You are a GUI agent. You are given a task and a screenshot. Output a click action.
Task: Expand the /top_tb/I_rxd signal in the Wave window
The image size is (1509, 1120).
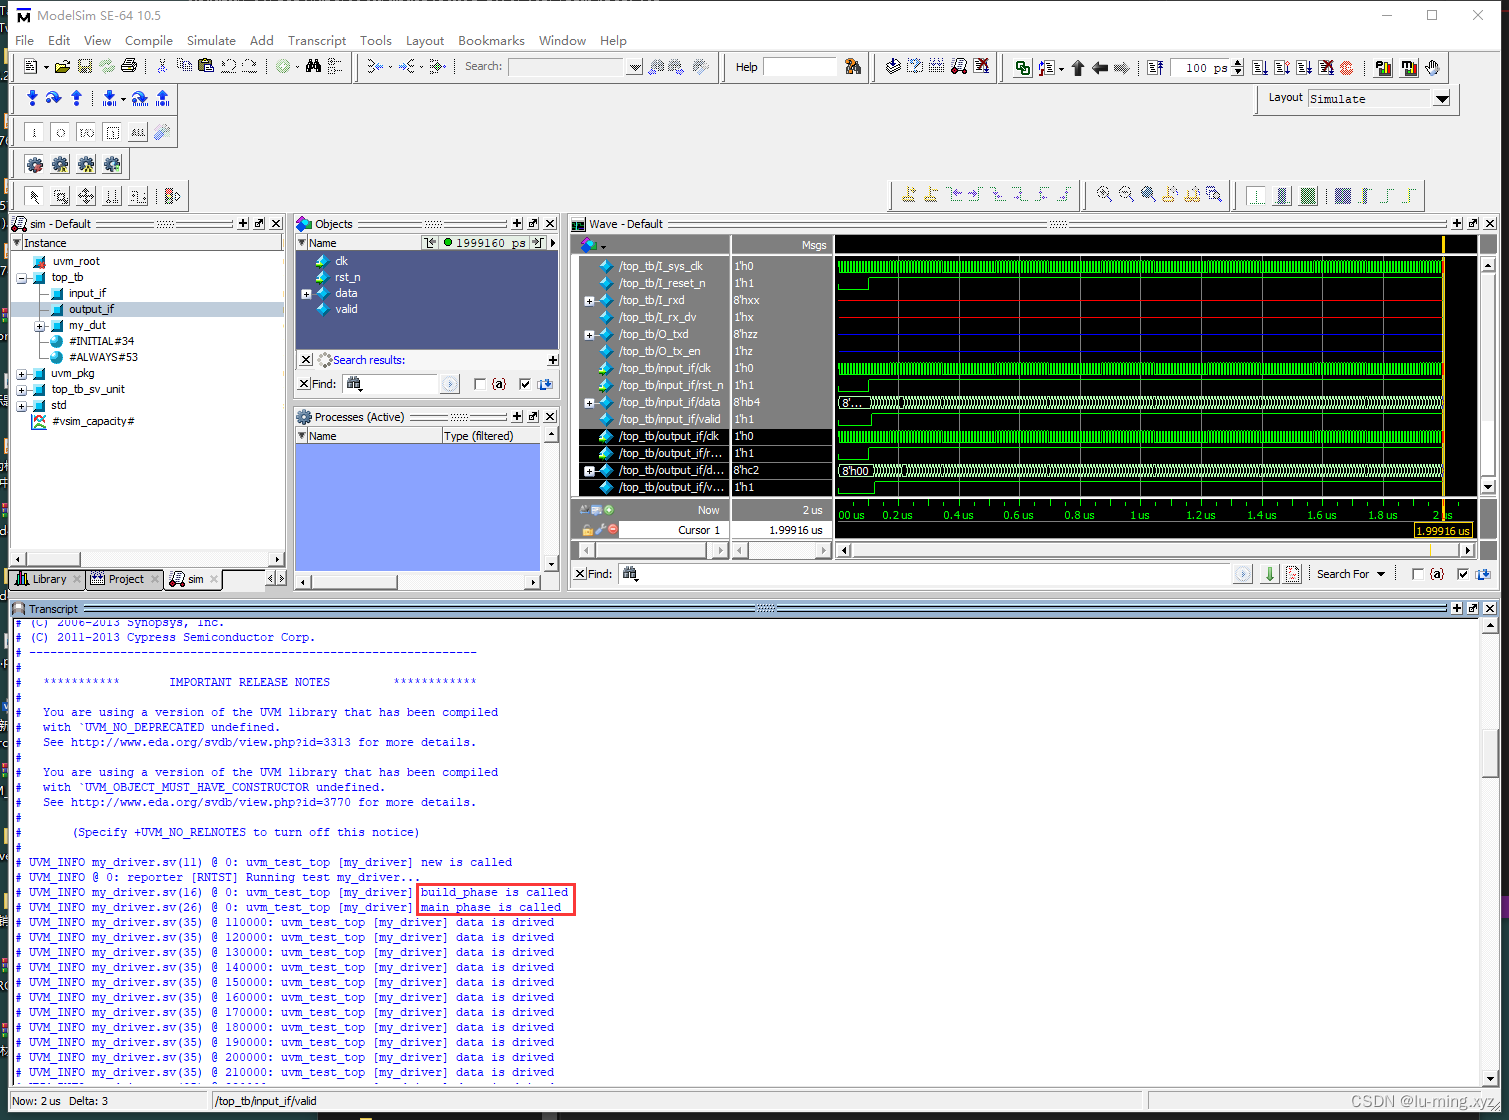tap(590, 300)
